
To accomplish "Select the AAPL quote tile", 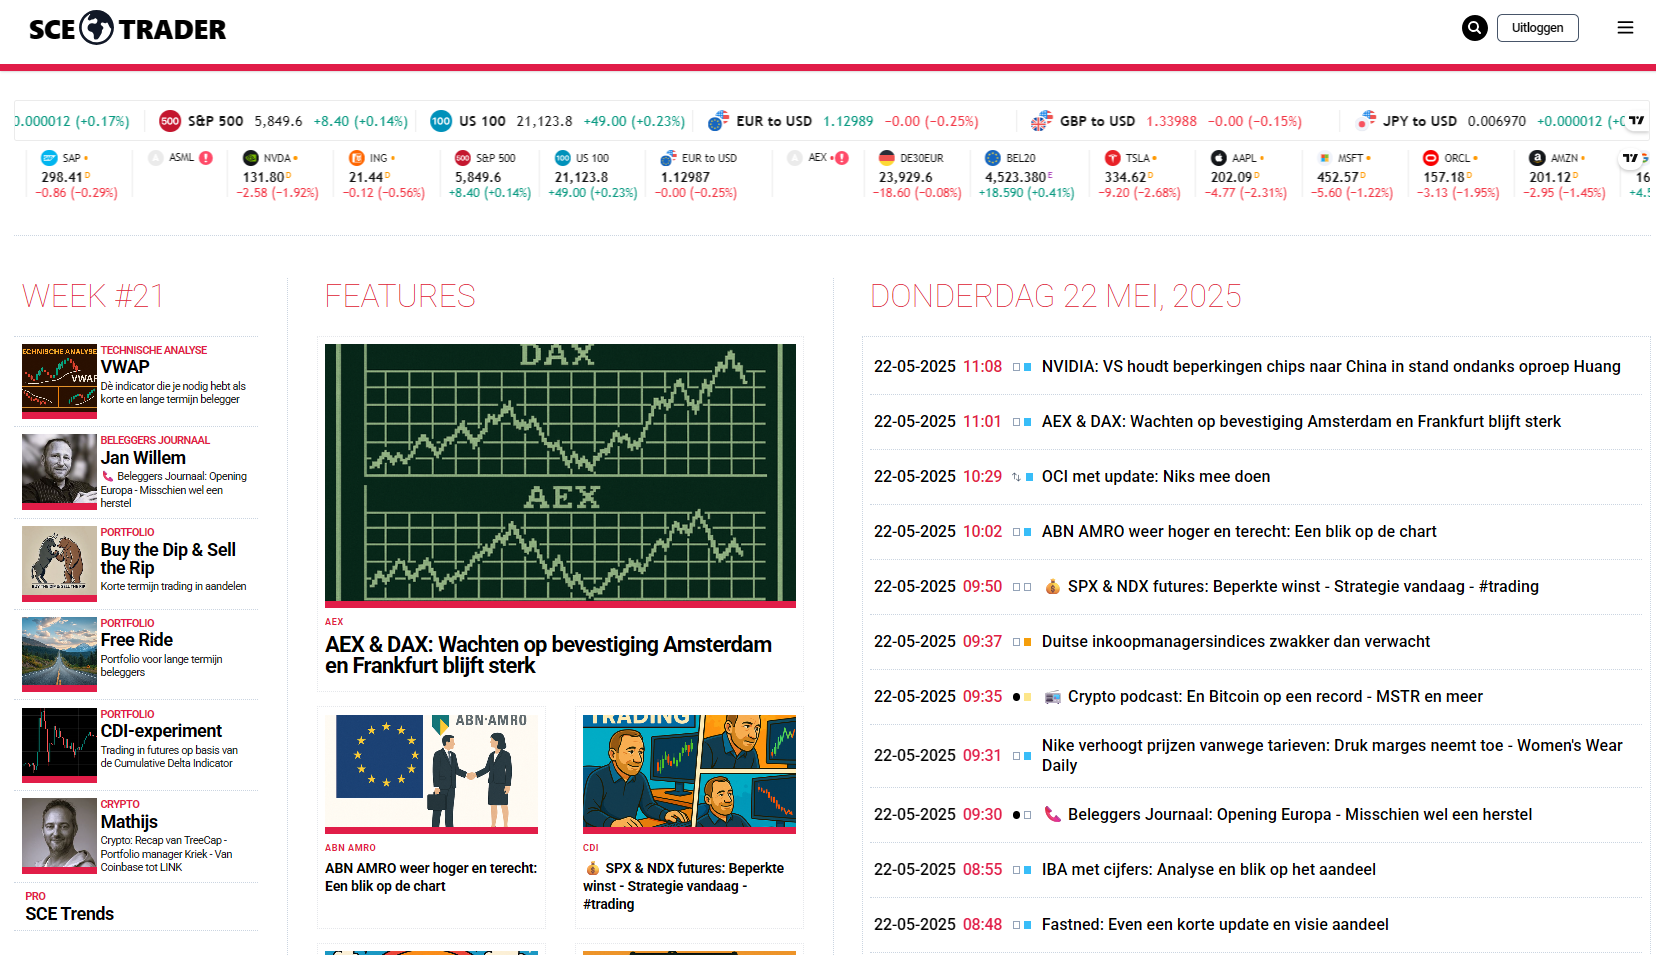I will 1245,174.
